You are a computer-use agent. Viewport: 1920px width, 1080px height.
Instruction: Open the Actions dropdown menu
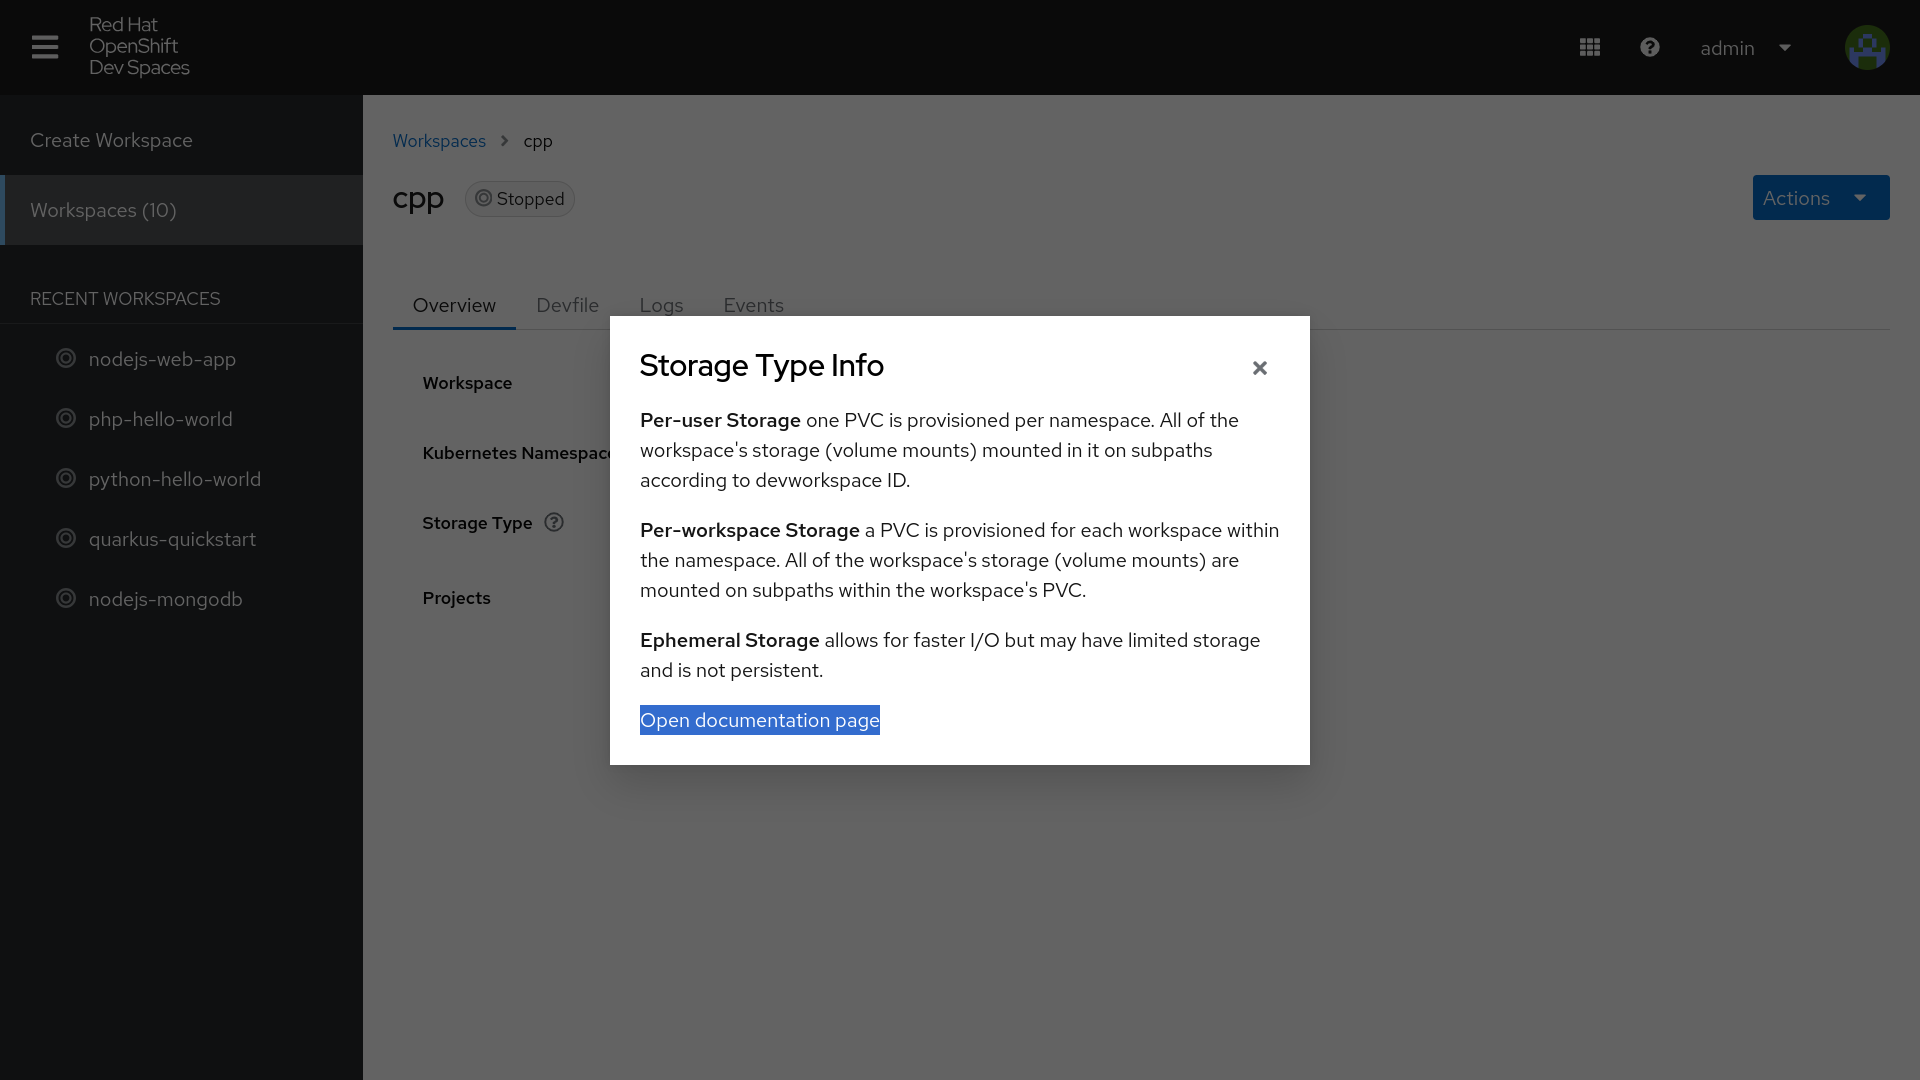[x=1820, y=198]
